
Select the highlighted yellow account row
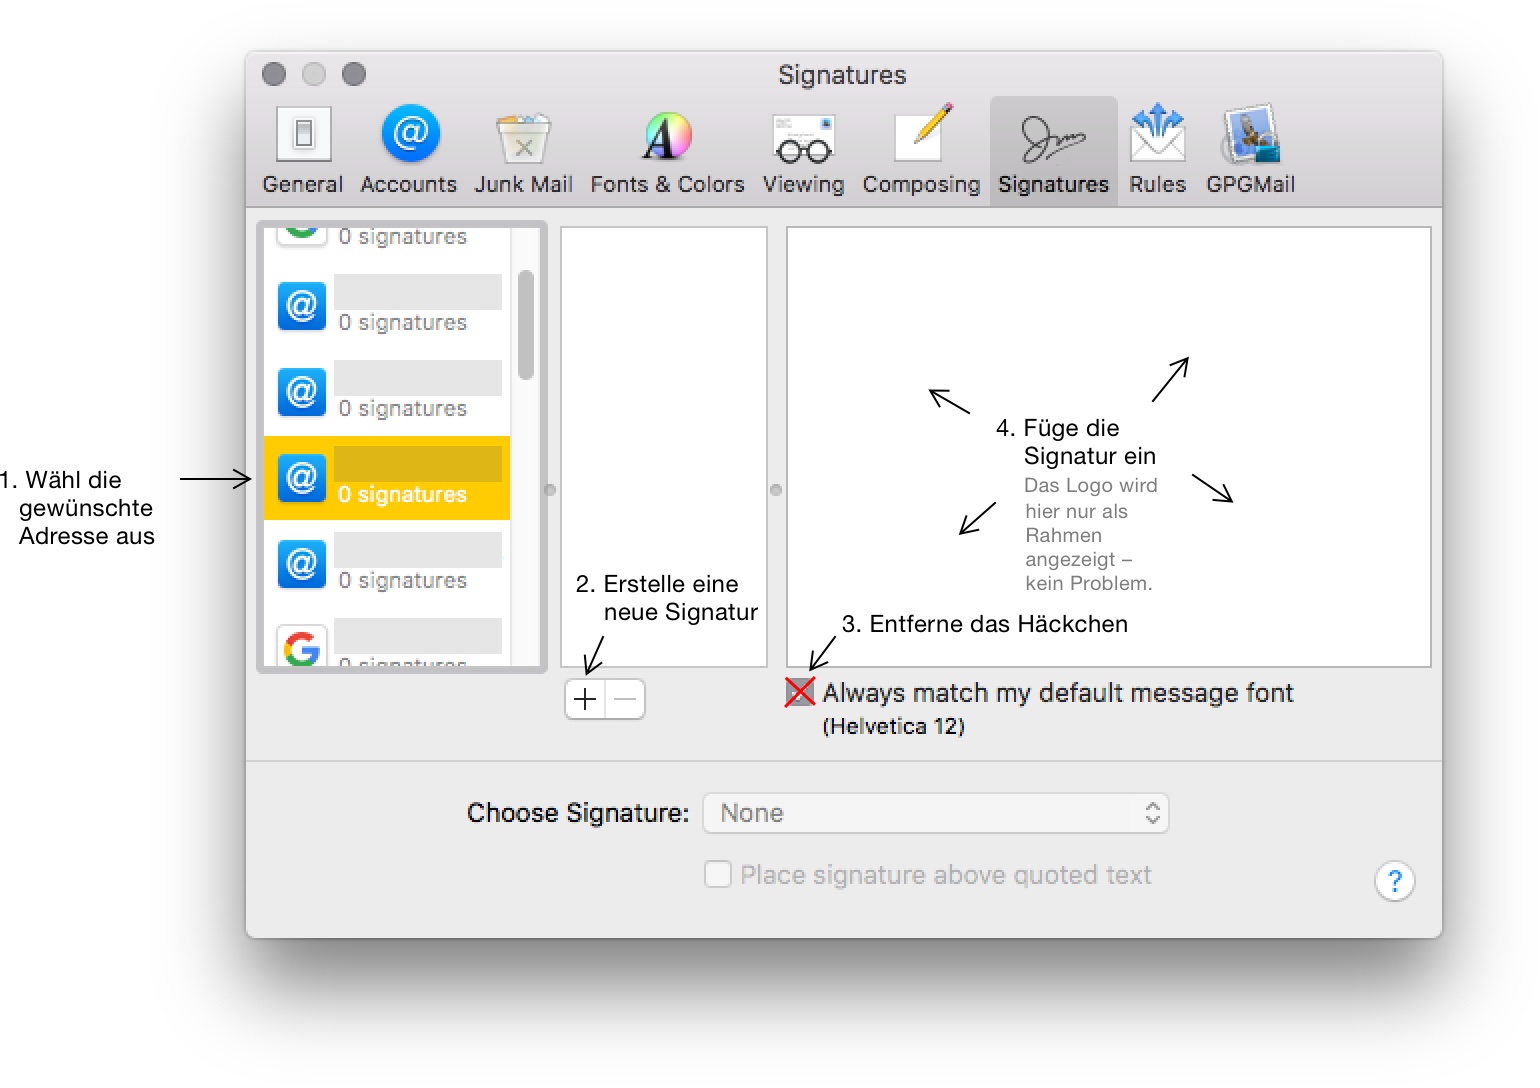coord(387,478)
